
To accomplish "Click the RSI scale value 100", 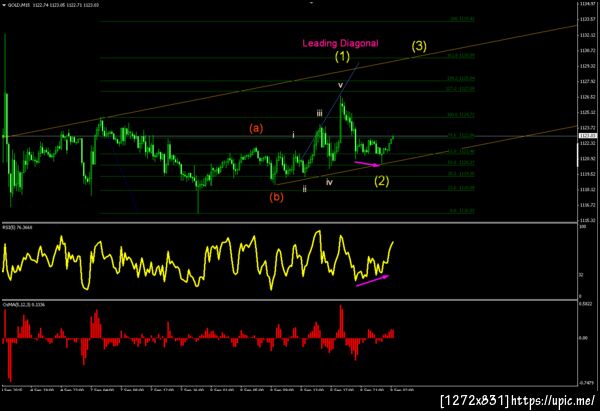I will pos(582,227).
